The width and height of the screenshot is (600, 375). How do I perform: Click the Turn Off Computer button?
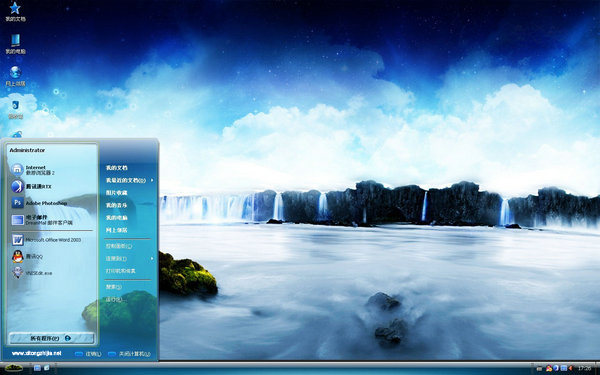[x=129, y=354]
